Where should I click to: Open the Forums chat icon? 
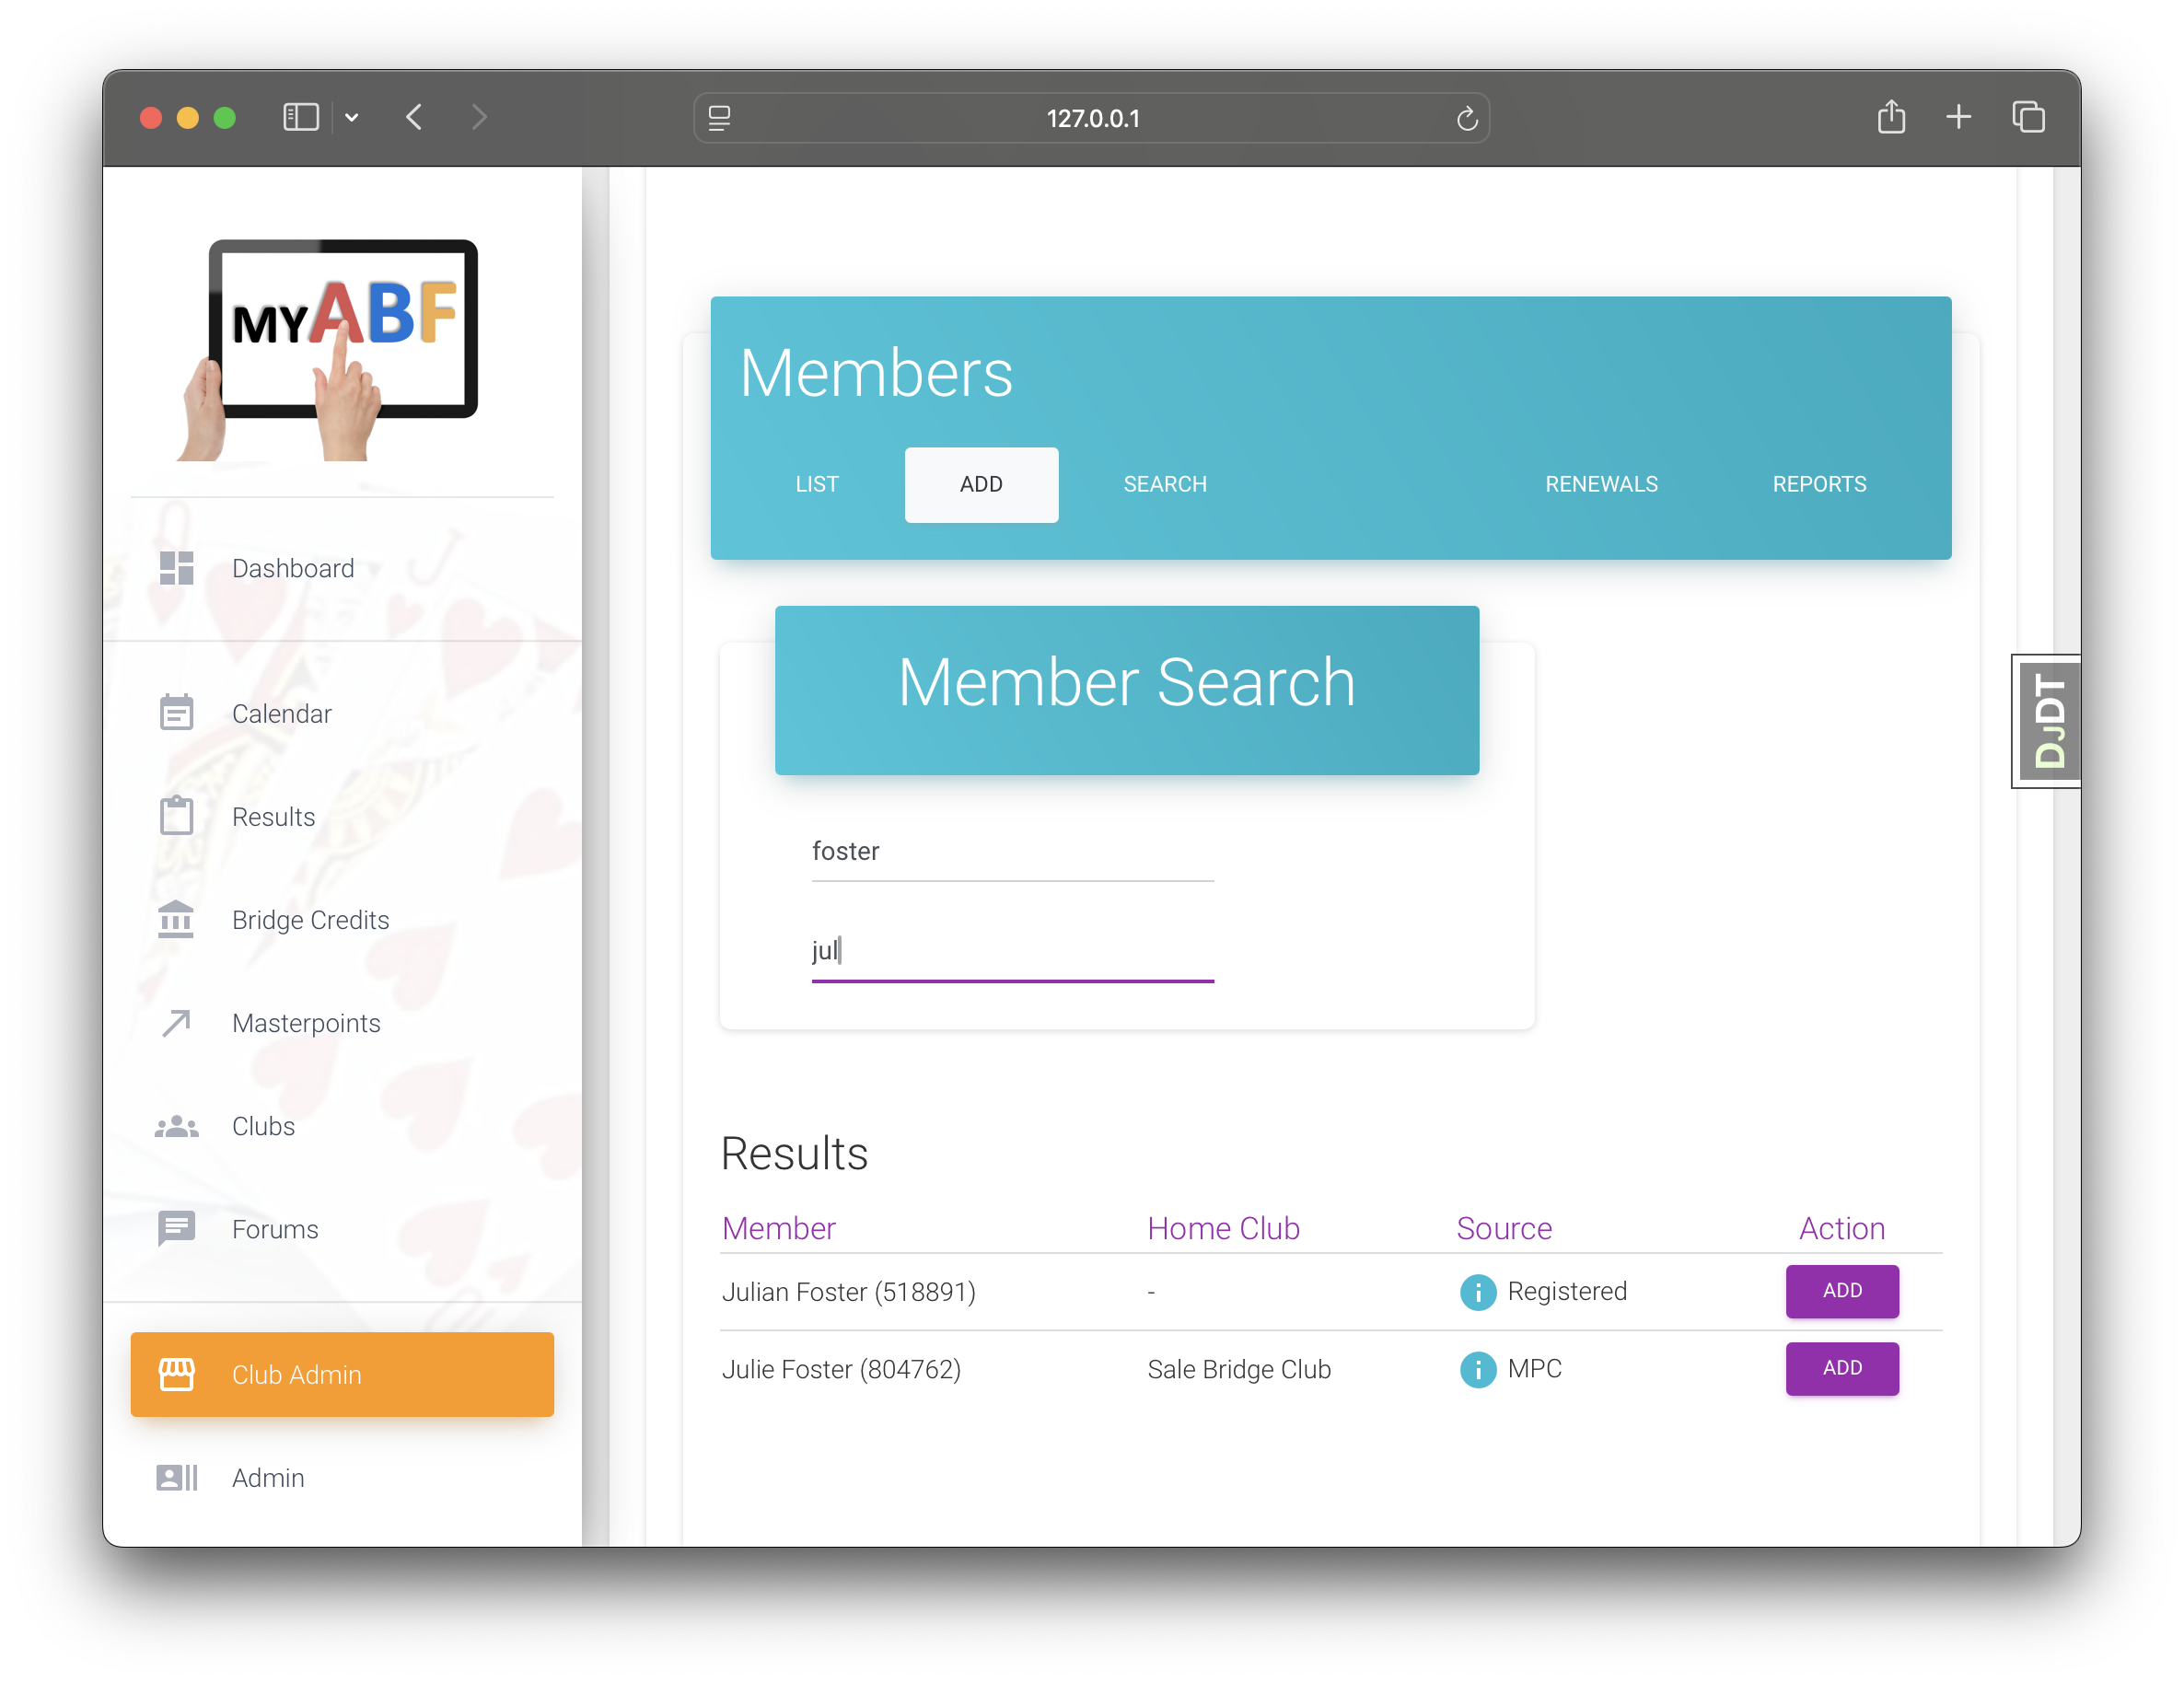[x=177, y=1228]
